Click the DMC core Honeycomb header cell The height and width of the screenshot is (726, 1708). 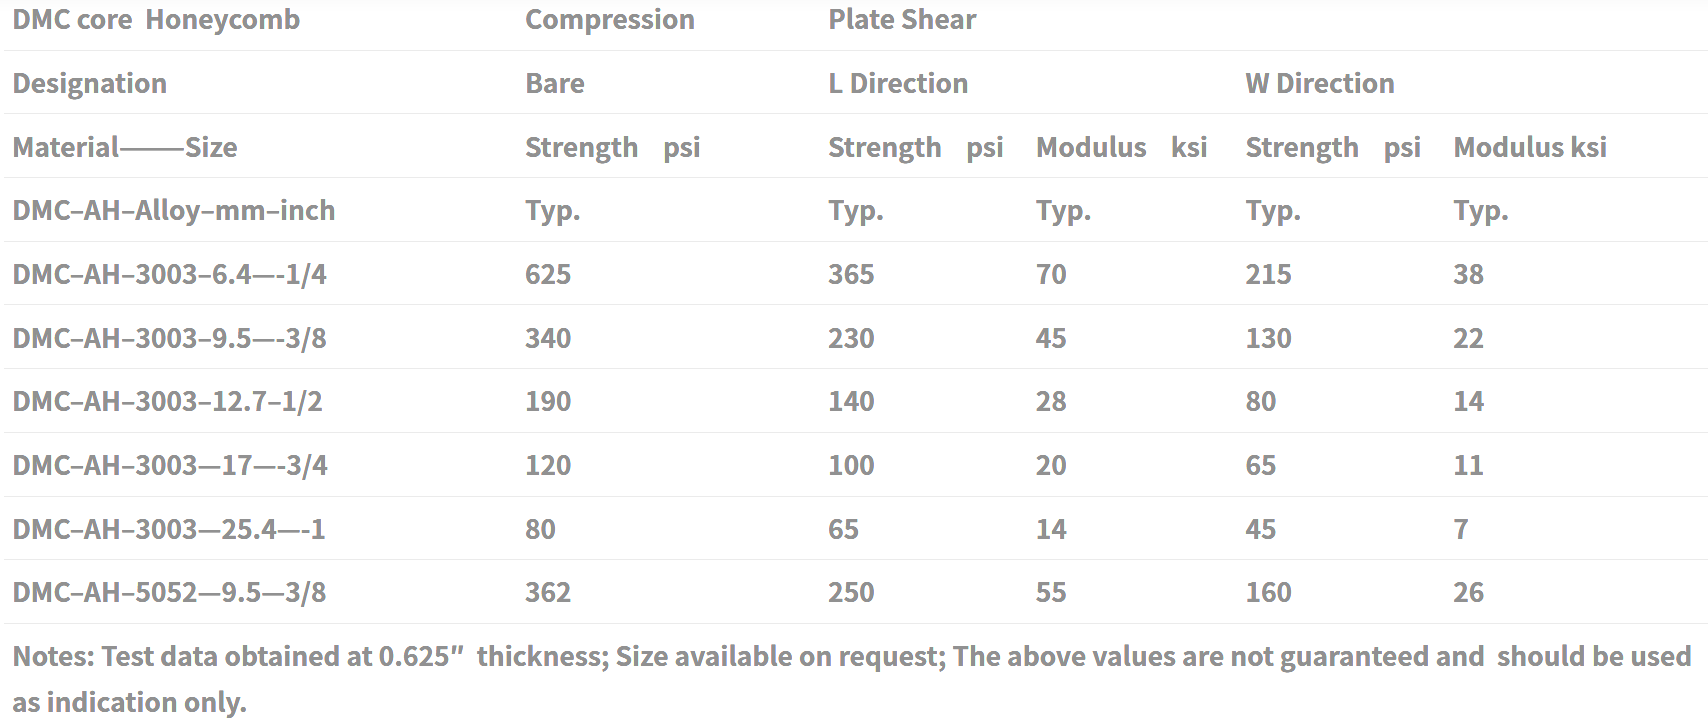click(156, 20)
